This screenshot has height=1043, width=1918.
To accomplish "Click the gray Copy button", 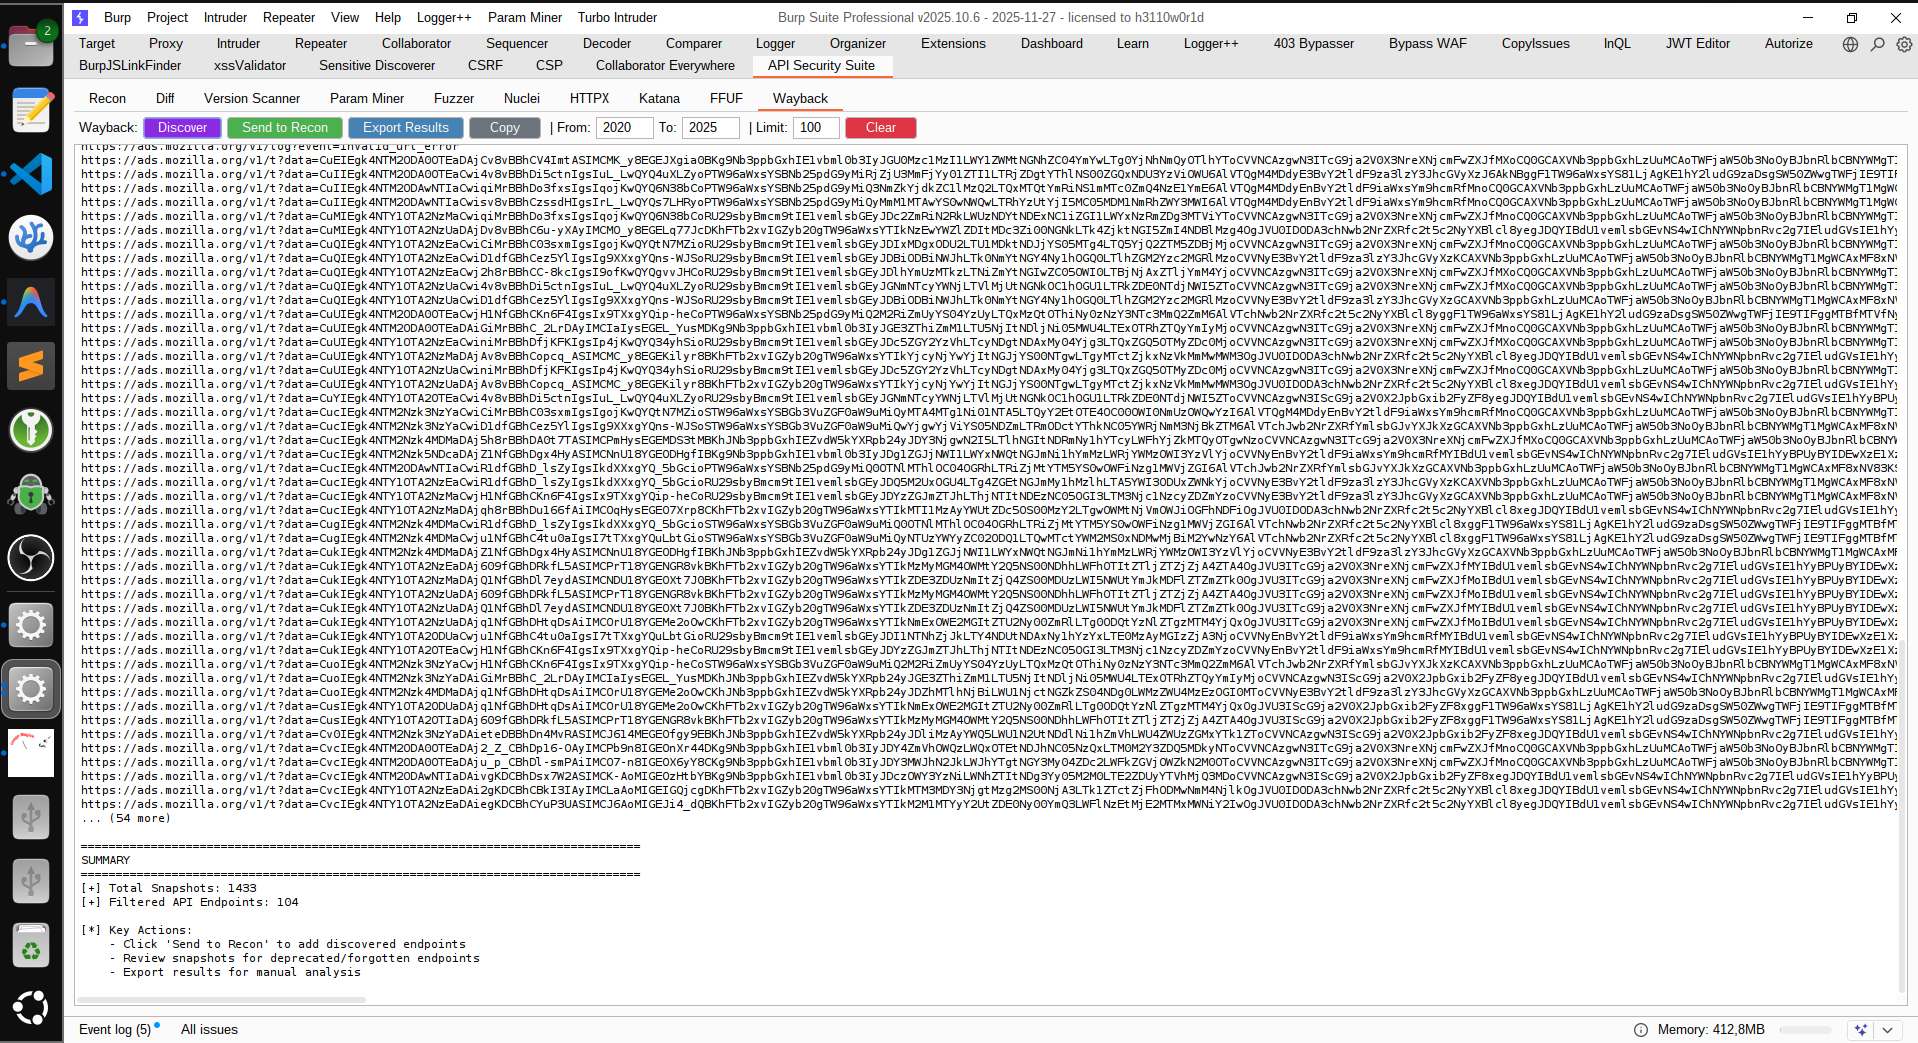I will pyautogui.click(x=505, y=128).
